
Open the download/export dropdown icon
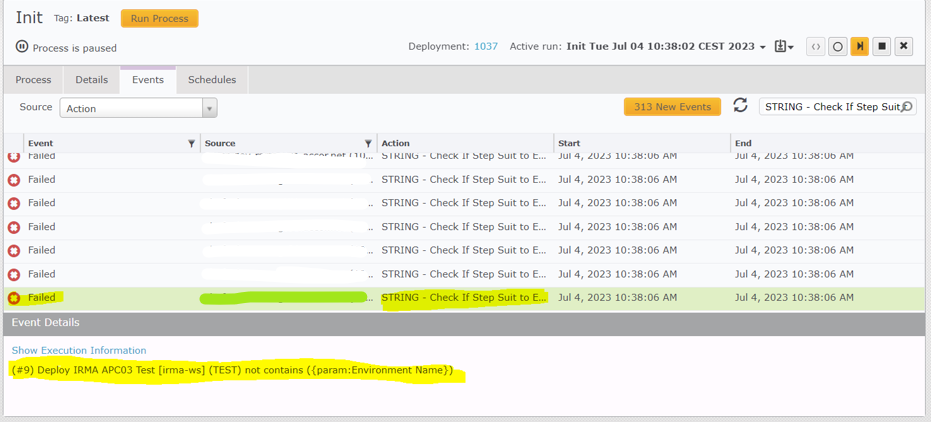tap(784, 47)
